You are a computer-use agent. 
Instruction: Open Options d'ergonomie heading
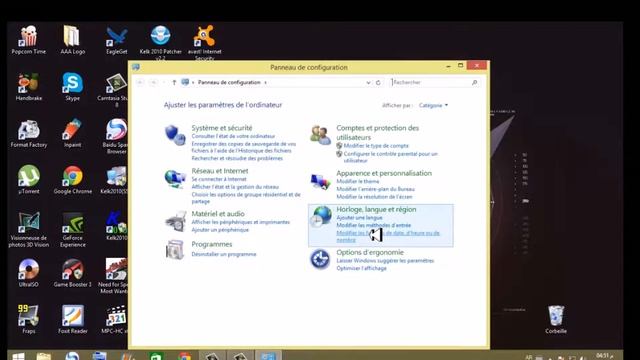click(x=370, y=252)
